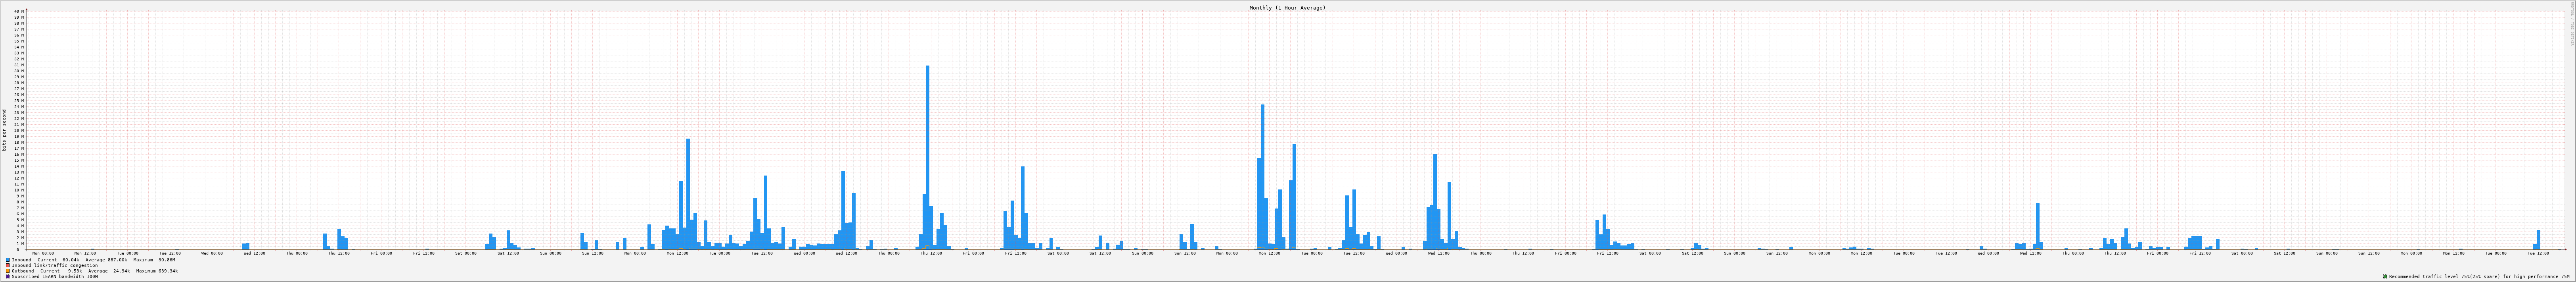
Task: Click the Outbound legend label text
Action: 23,271
